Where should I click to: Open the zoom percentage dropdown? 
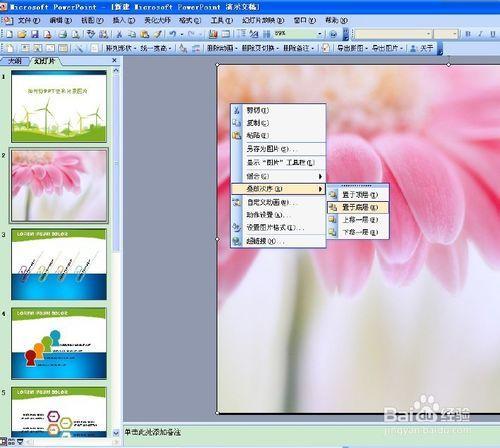tap(320, 34)
